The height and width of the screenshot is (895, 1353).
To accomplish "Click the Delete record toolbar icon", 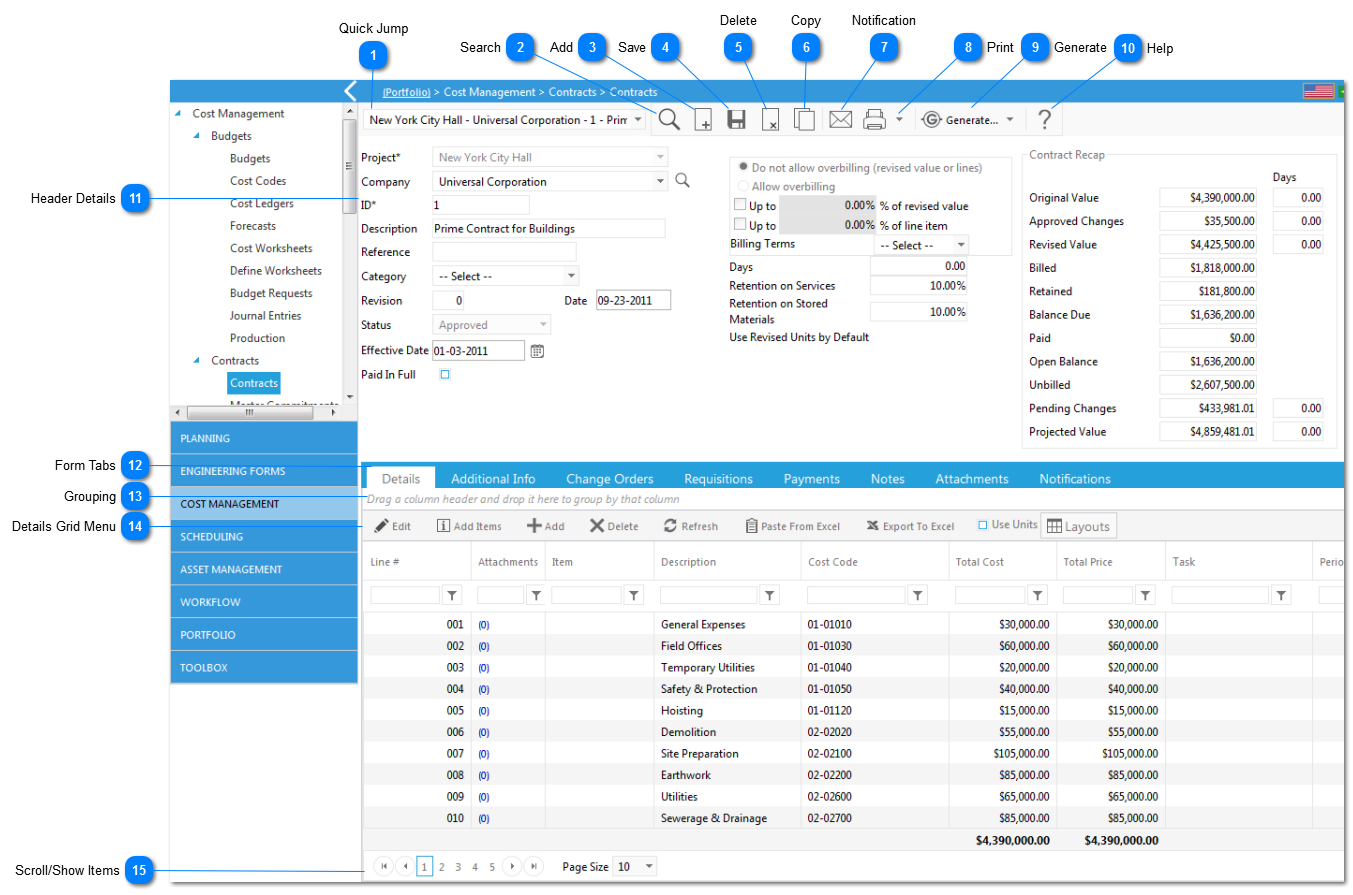I will click(770, 120).
